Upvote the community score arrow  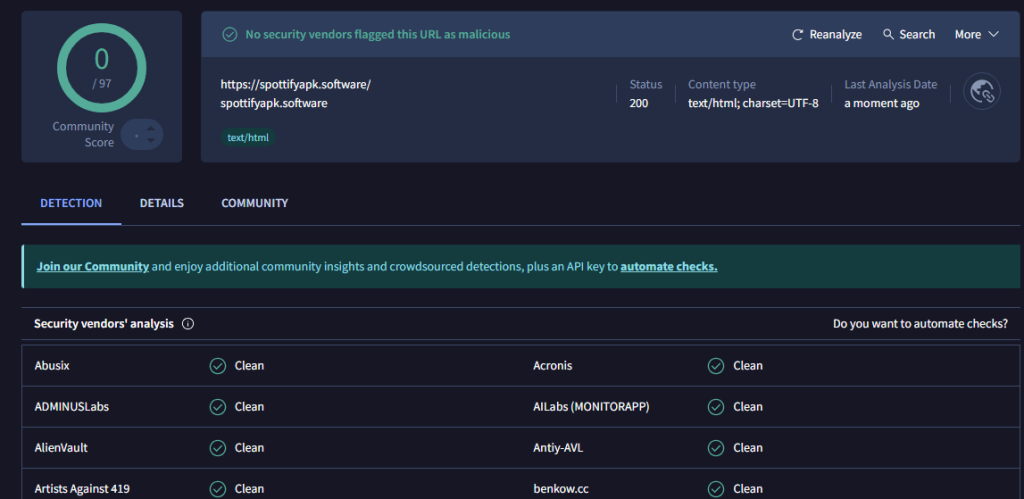151,129
